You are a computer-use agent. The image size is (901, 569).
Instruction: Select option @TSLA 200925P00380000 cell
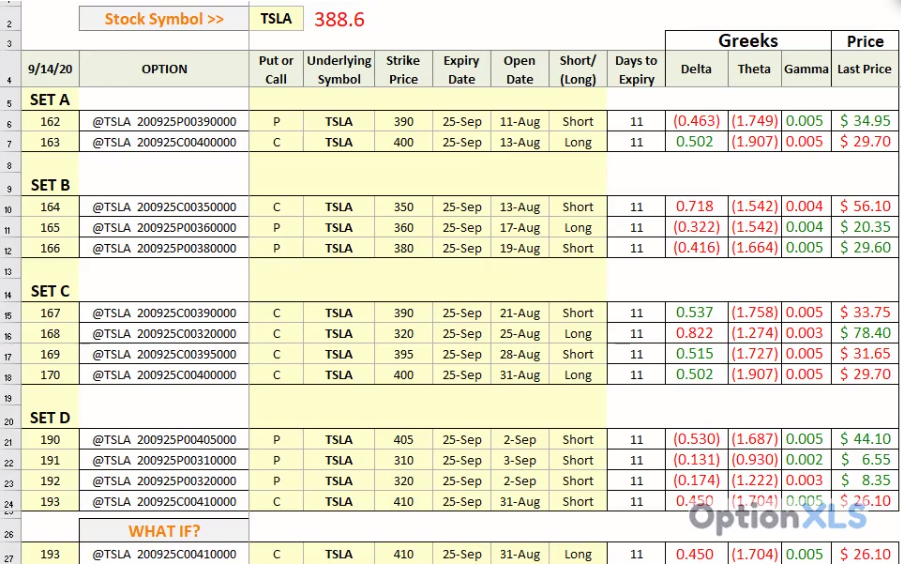pos(164,248)
